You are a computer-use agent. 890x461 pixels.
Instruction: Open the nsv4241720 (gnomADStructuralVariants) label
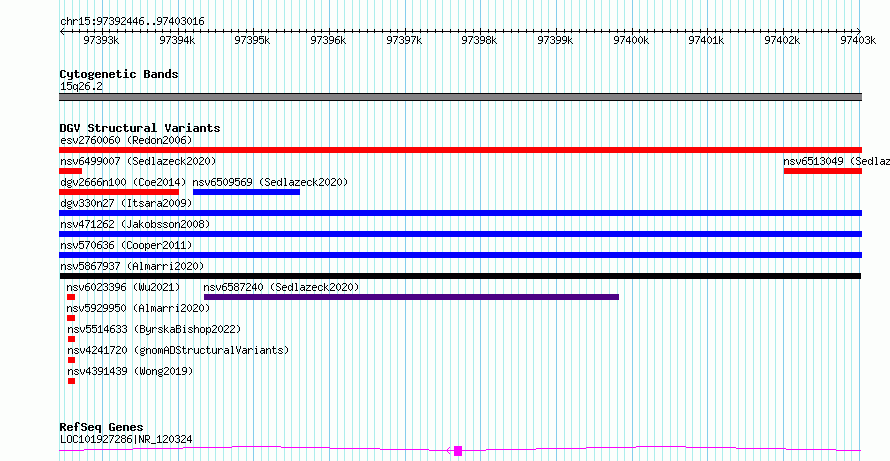(x=178, y=350)
